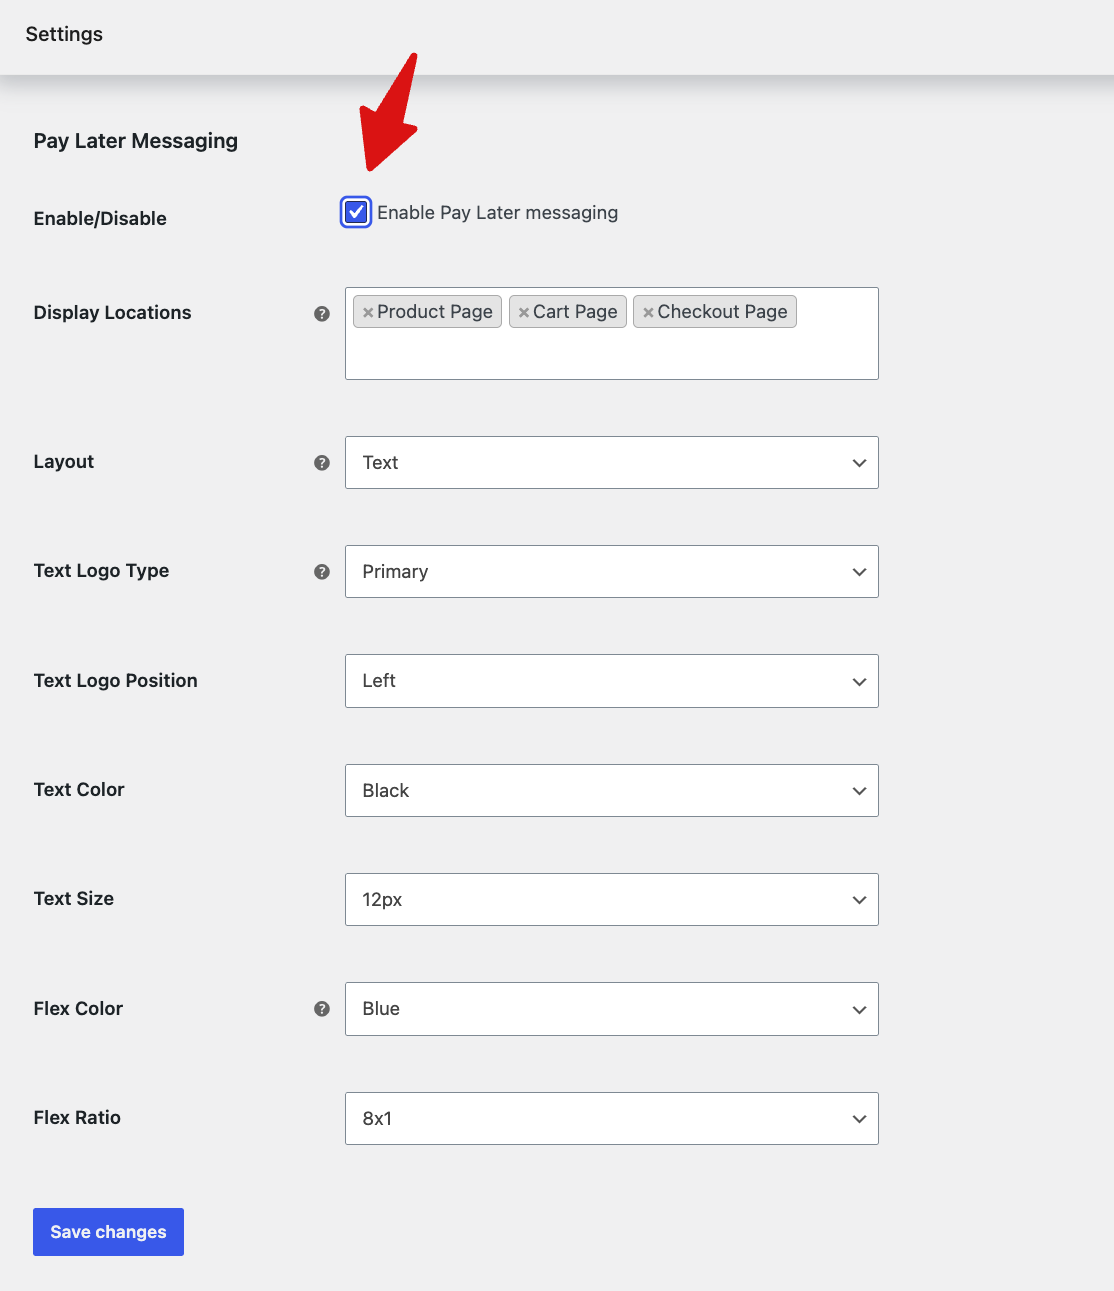
Task: Open the Flex Color dropdown showing Blue
Action: (x=612, y=1009)
